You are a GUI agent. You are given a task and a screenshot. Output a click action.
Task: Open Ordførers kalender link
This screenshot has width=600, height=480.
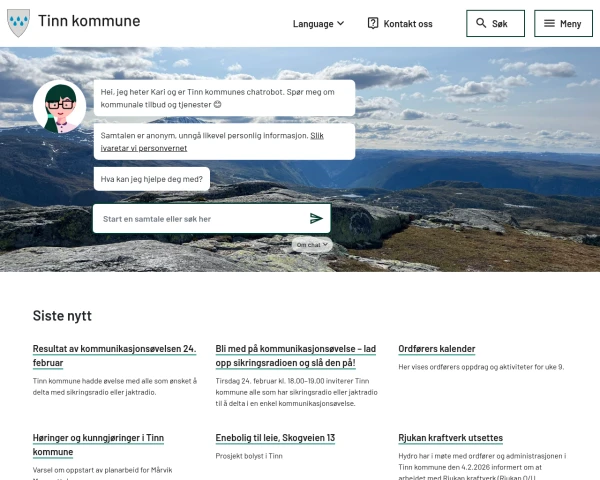pos(437,349)
